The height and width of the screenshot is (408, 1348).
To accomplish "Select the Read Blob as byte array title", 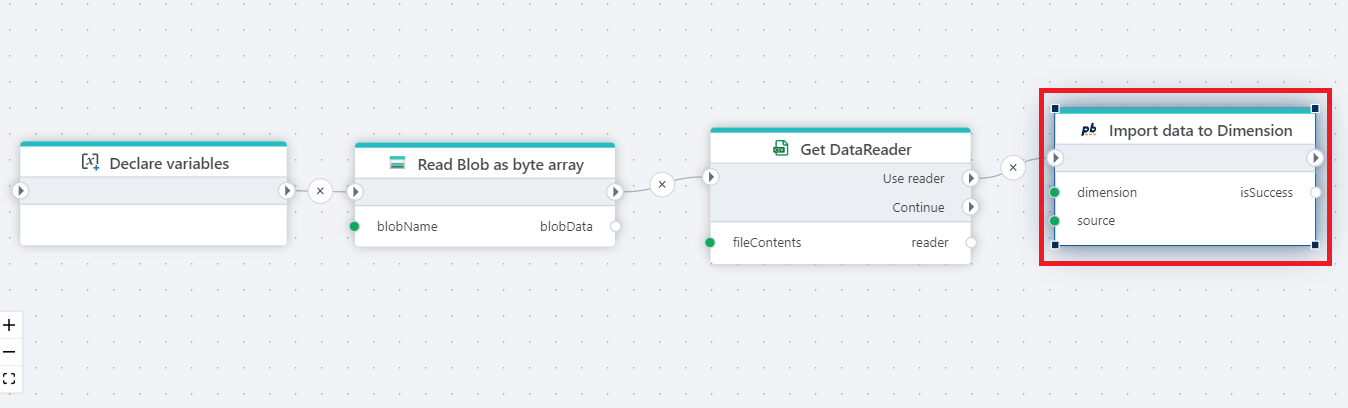I will tap(500, 164).
